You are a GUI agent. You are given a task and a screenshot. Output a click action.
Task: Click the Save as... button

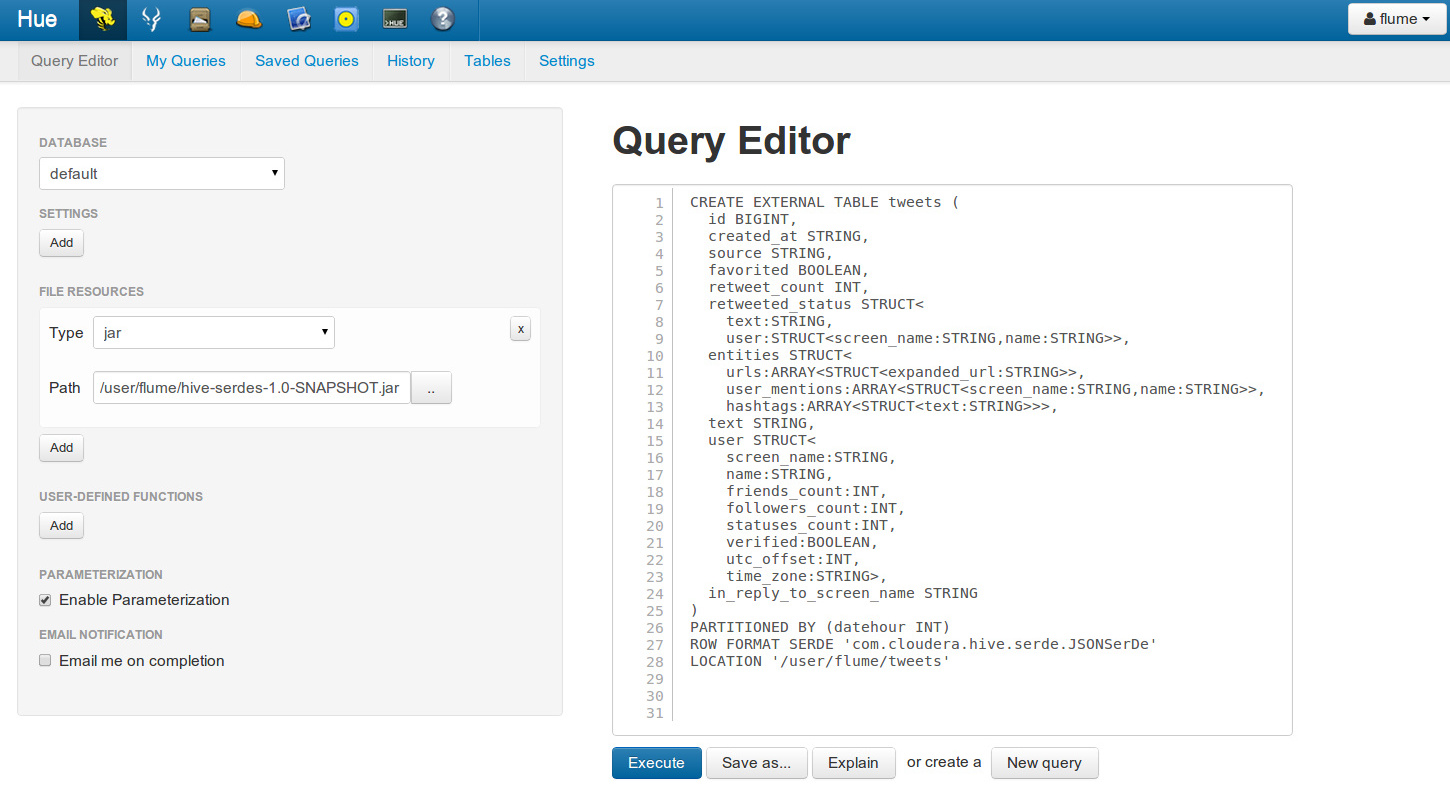click(757, 763)
